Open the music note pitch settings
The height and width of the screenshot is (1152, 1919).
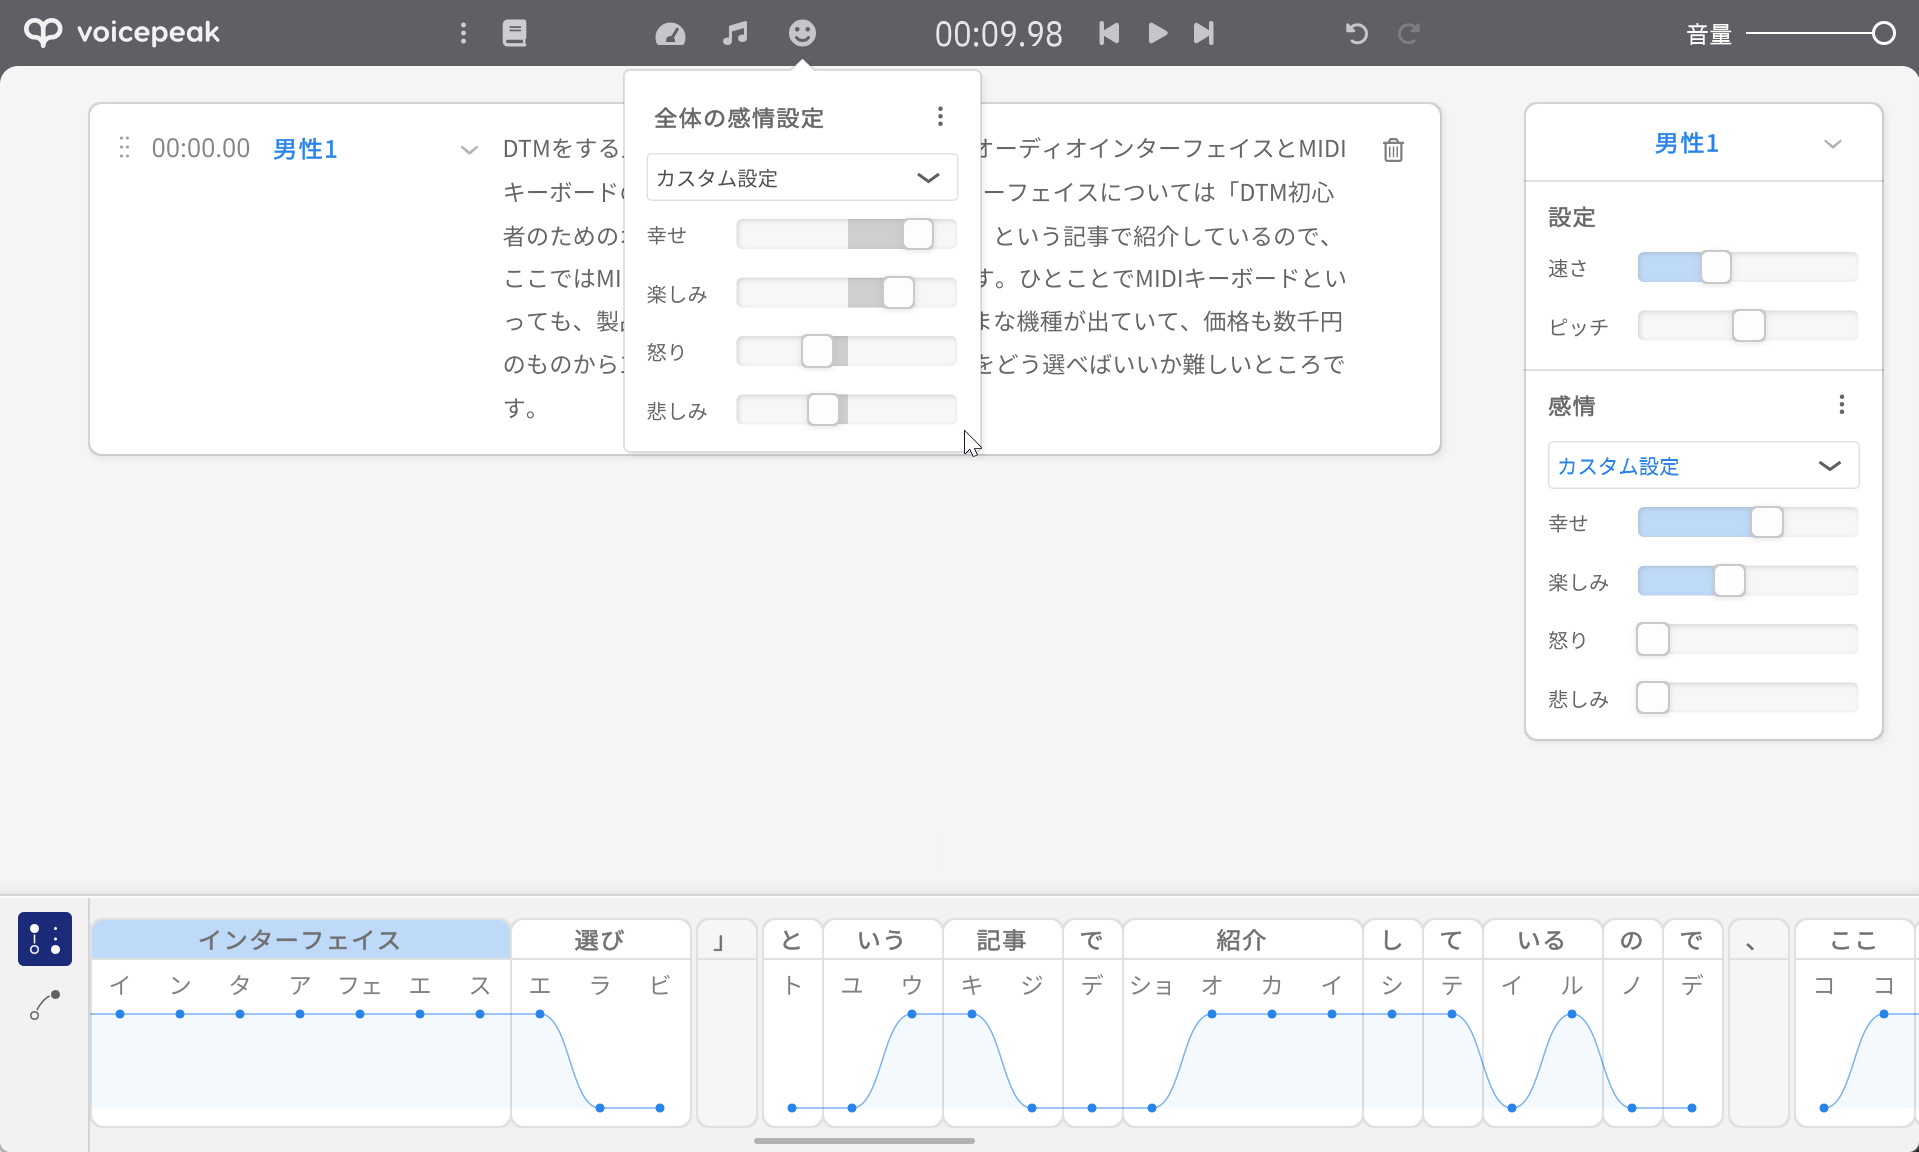[x=735, y=33]
